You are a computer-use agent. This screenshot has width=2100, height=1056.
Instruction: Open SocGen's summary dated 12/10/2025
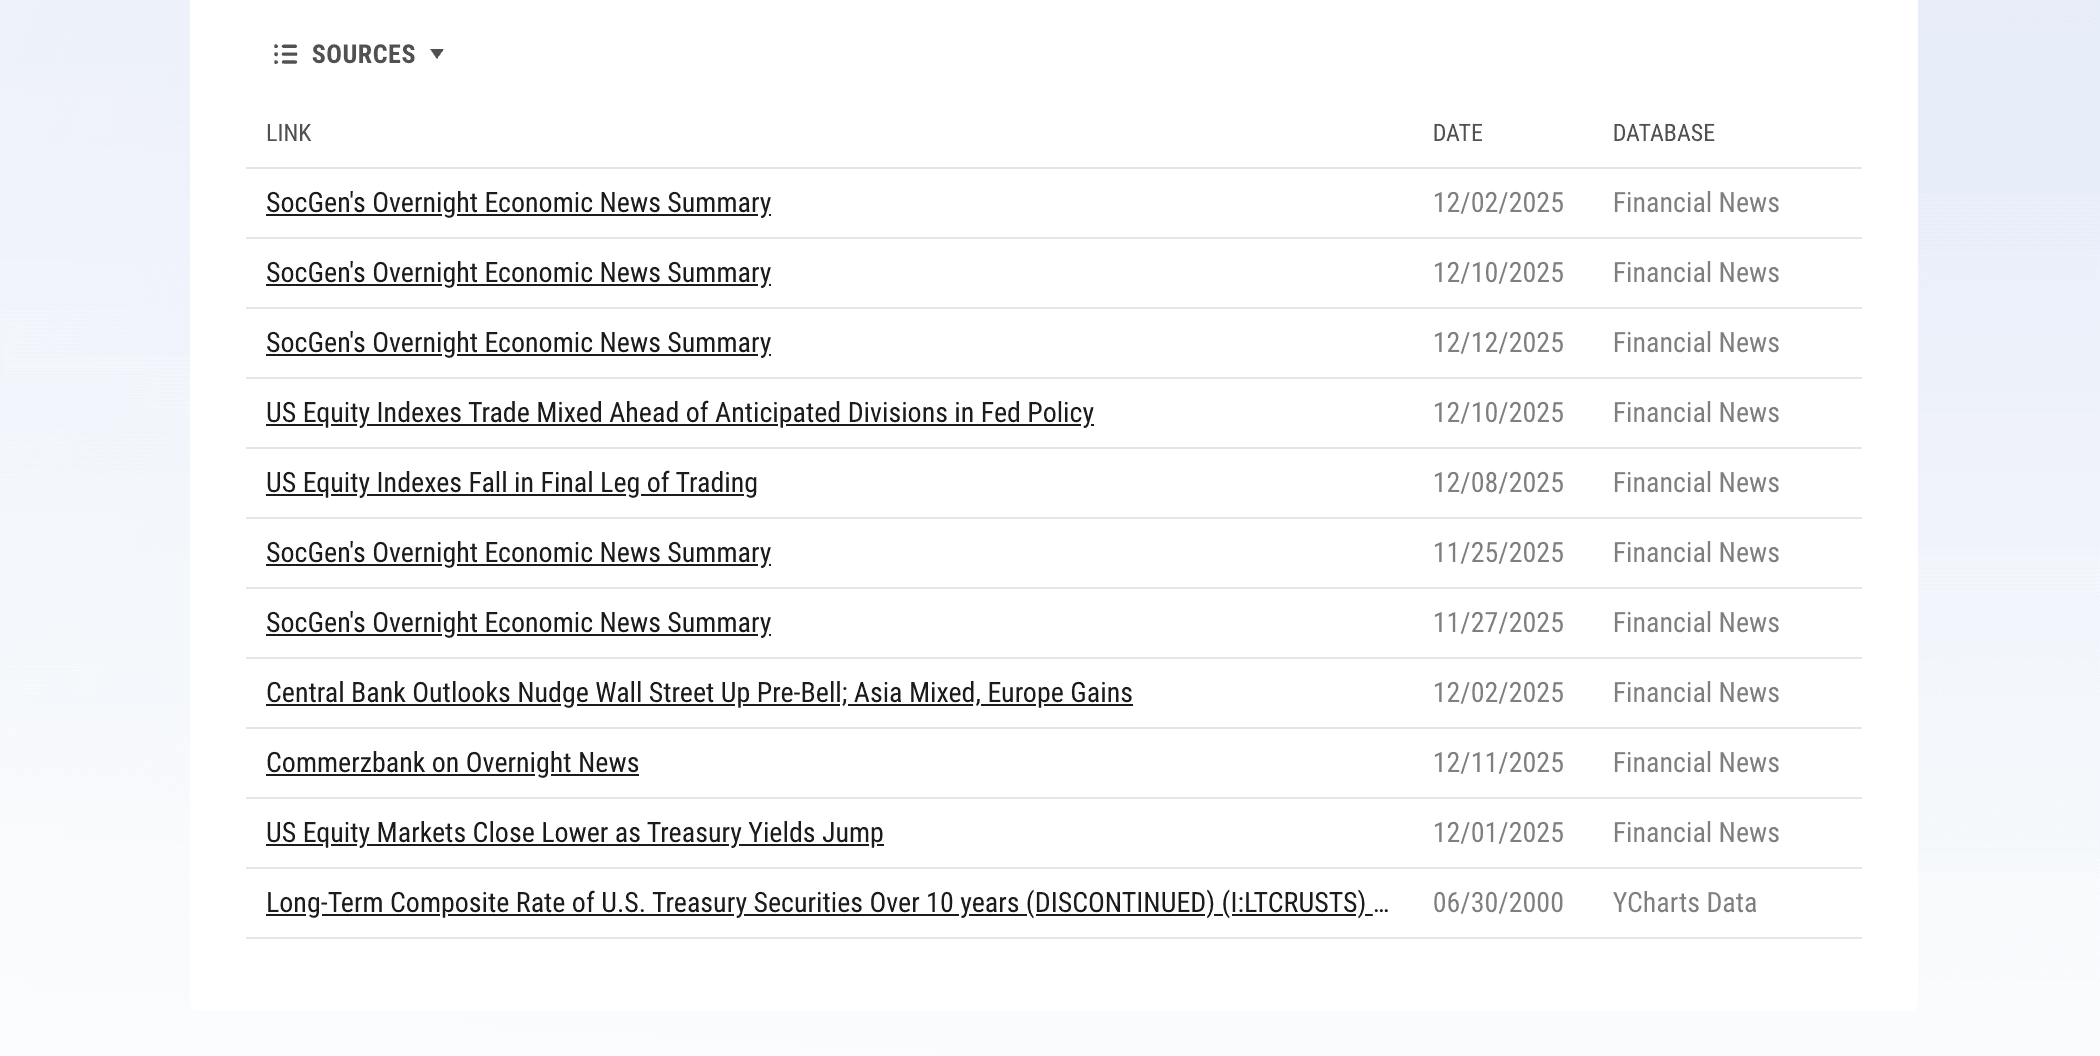coord(518,273)
